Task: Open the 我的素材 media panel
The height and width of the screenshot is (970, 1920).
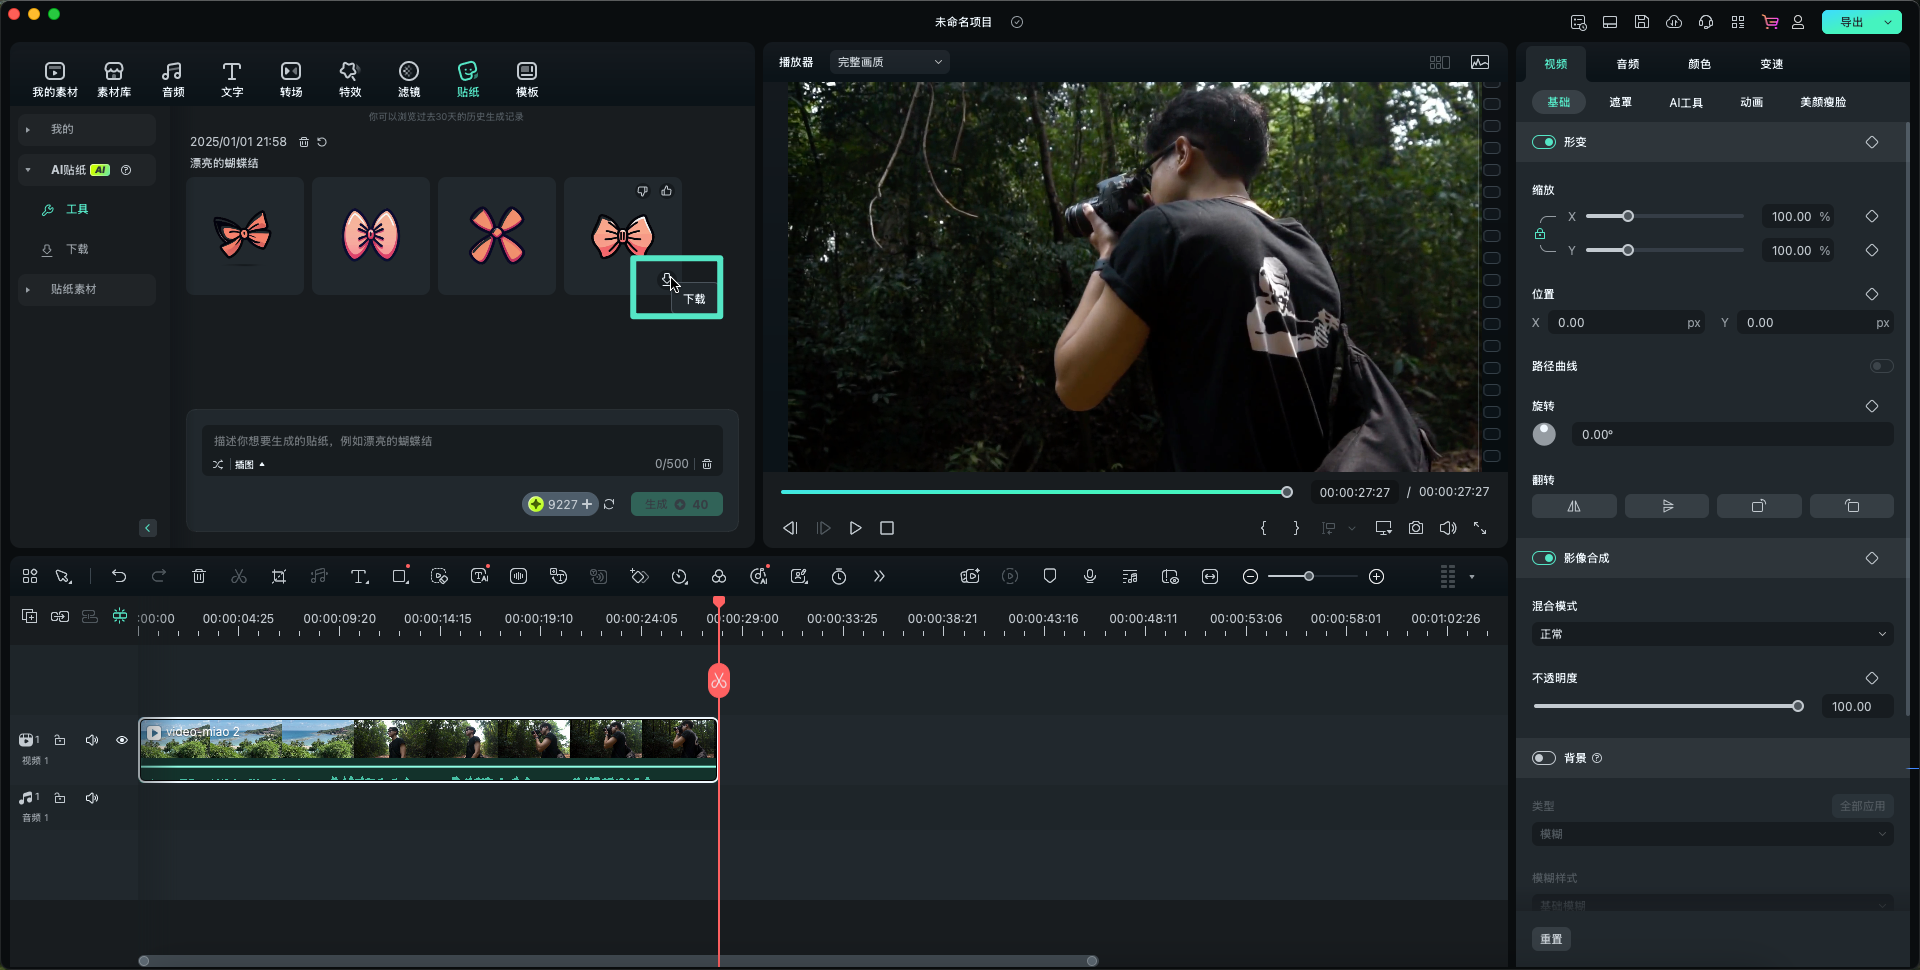Action: [x=55, y=79]
